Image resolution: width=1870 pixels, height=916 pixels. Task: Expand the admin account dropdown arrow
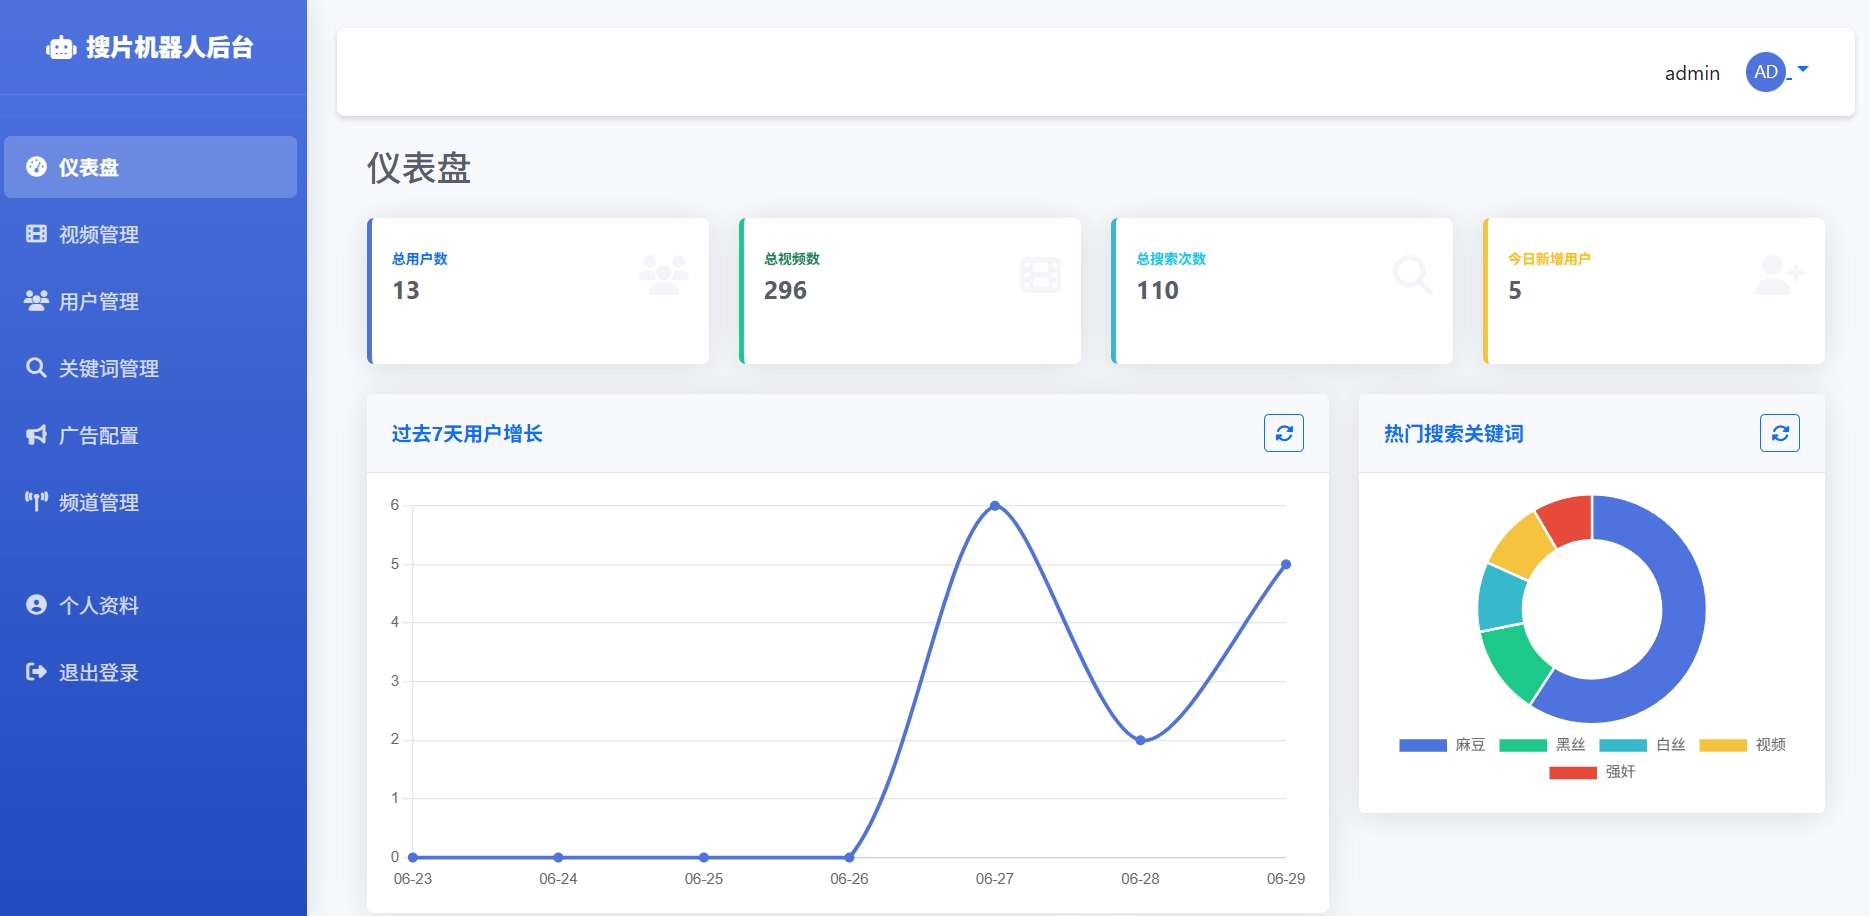tap(1803, 70)
